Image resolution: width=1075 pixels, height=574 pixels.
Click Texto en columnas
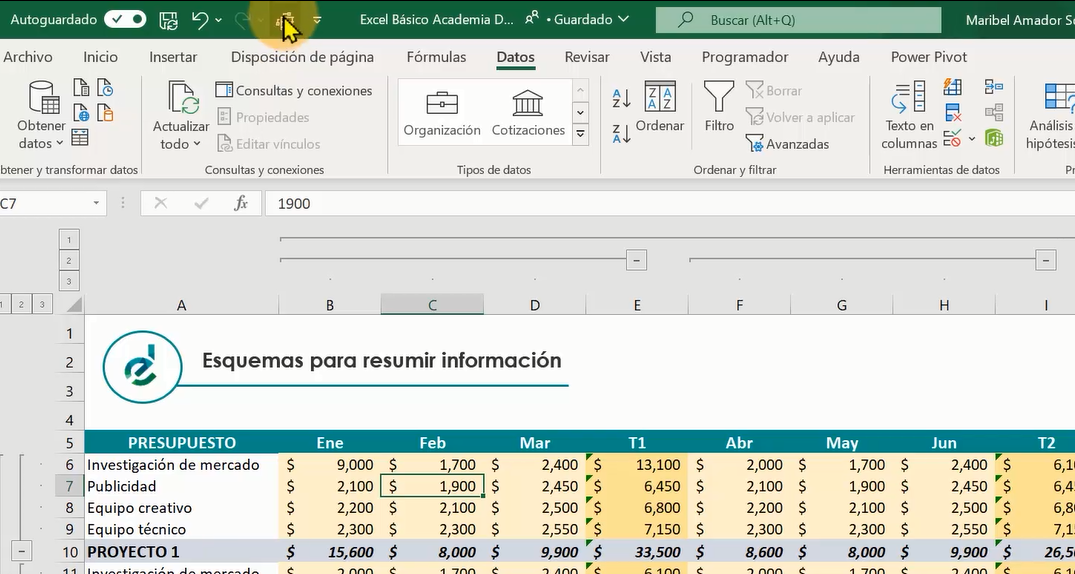point(909,115)
